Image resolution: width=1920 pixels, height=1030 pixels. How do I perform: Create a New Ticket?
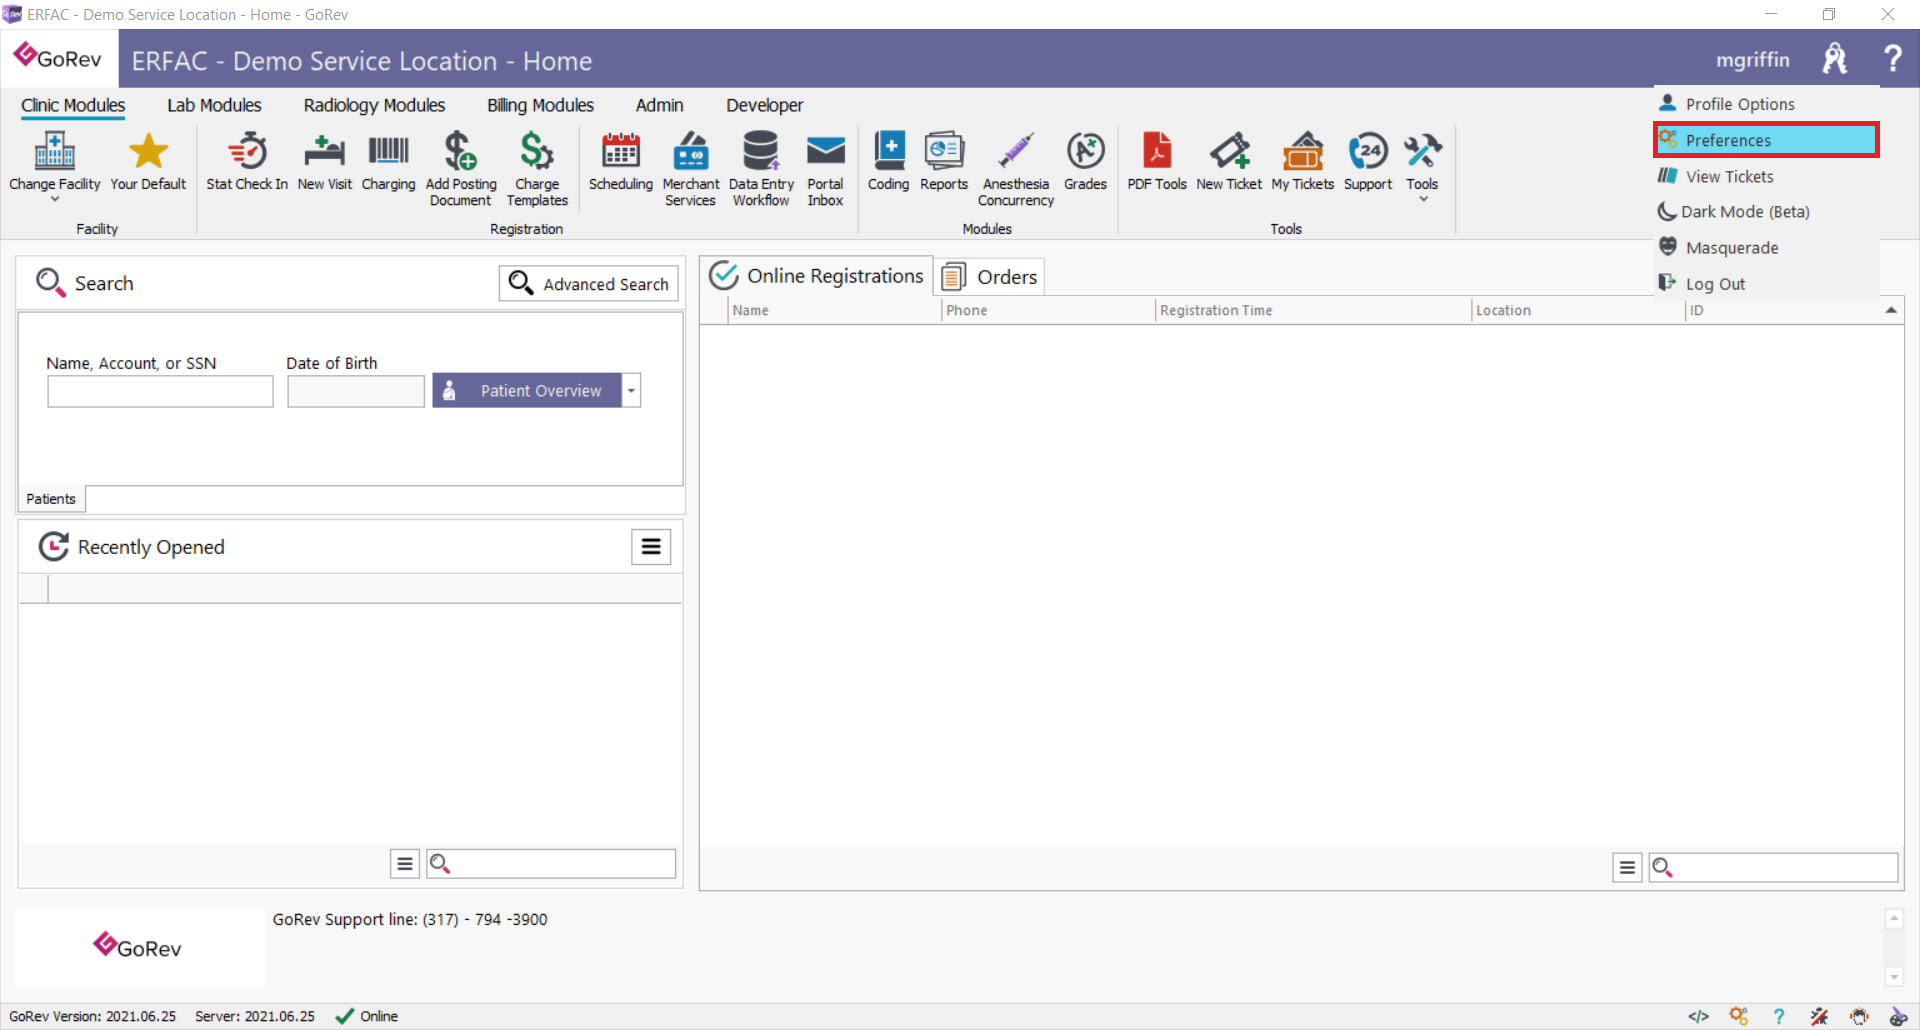tap(1229, 160)
